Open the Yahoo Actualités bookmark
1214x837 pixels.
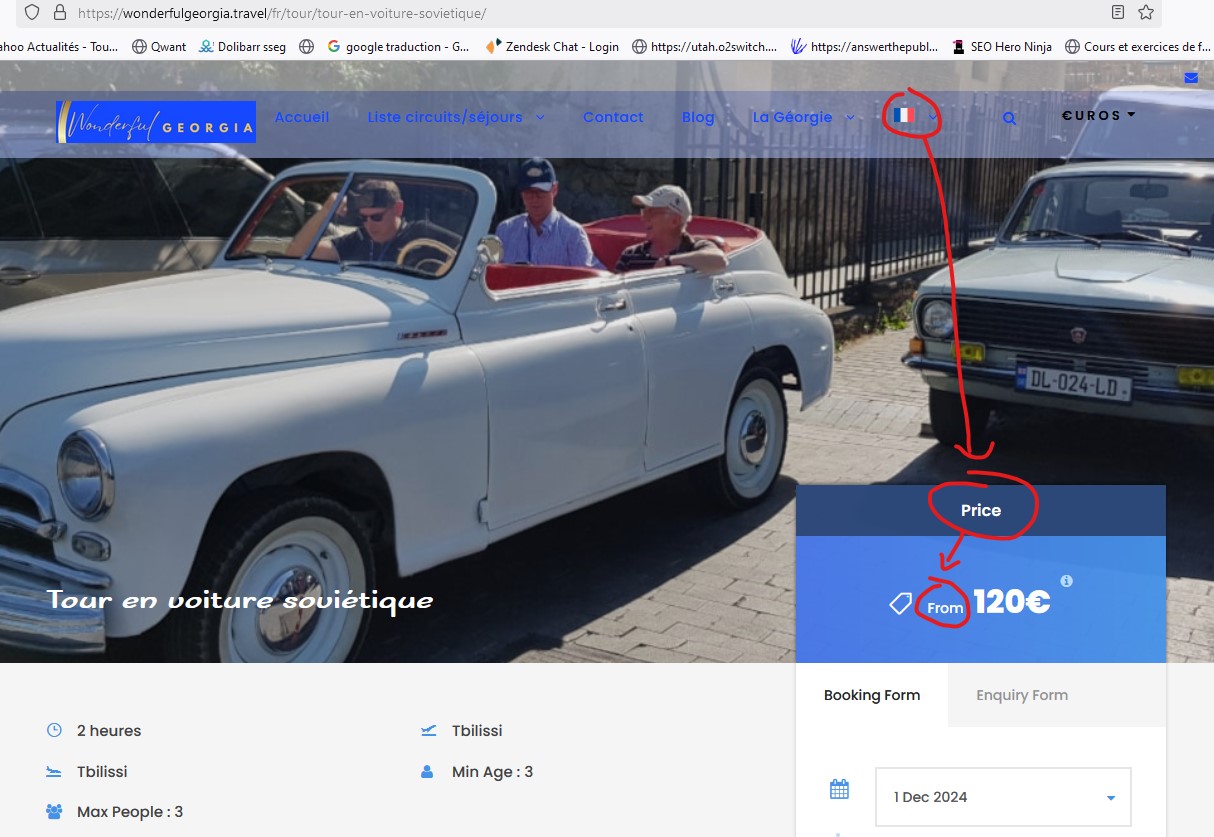coord(59,46)
